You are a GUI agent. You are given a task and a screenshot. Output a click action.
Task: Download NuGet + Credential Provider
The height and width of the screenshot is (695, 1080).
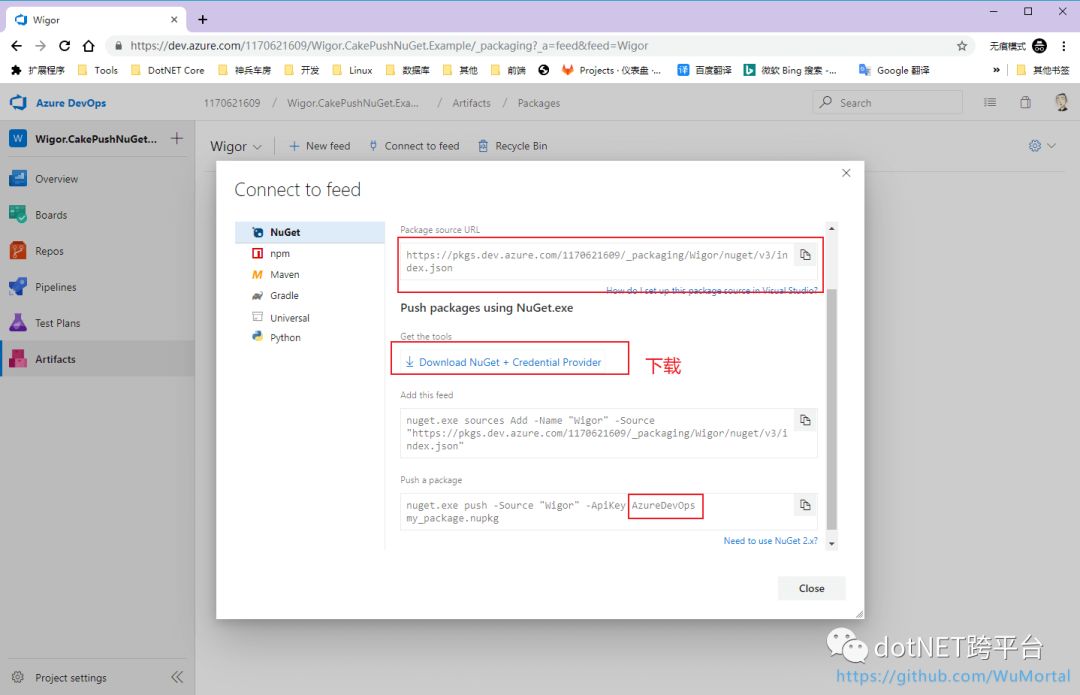(503, 362)
